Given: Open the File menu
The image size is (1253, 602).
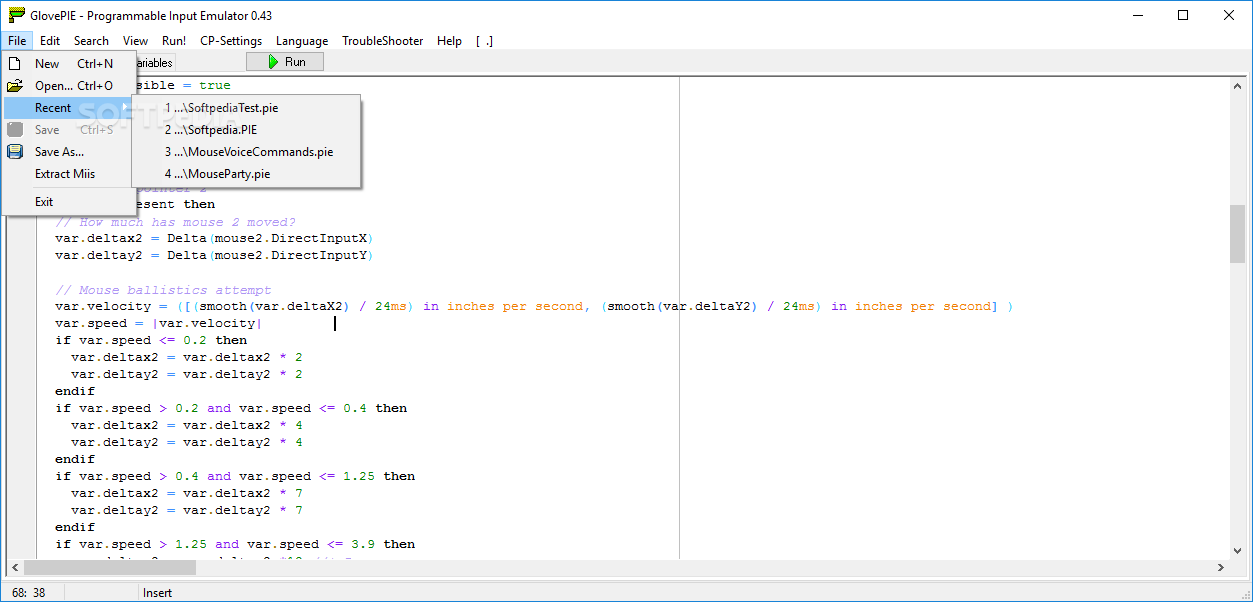Looking at the screenshot, I should click(17, 41).
